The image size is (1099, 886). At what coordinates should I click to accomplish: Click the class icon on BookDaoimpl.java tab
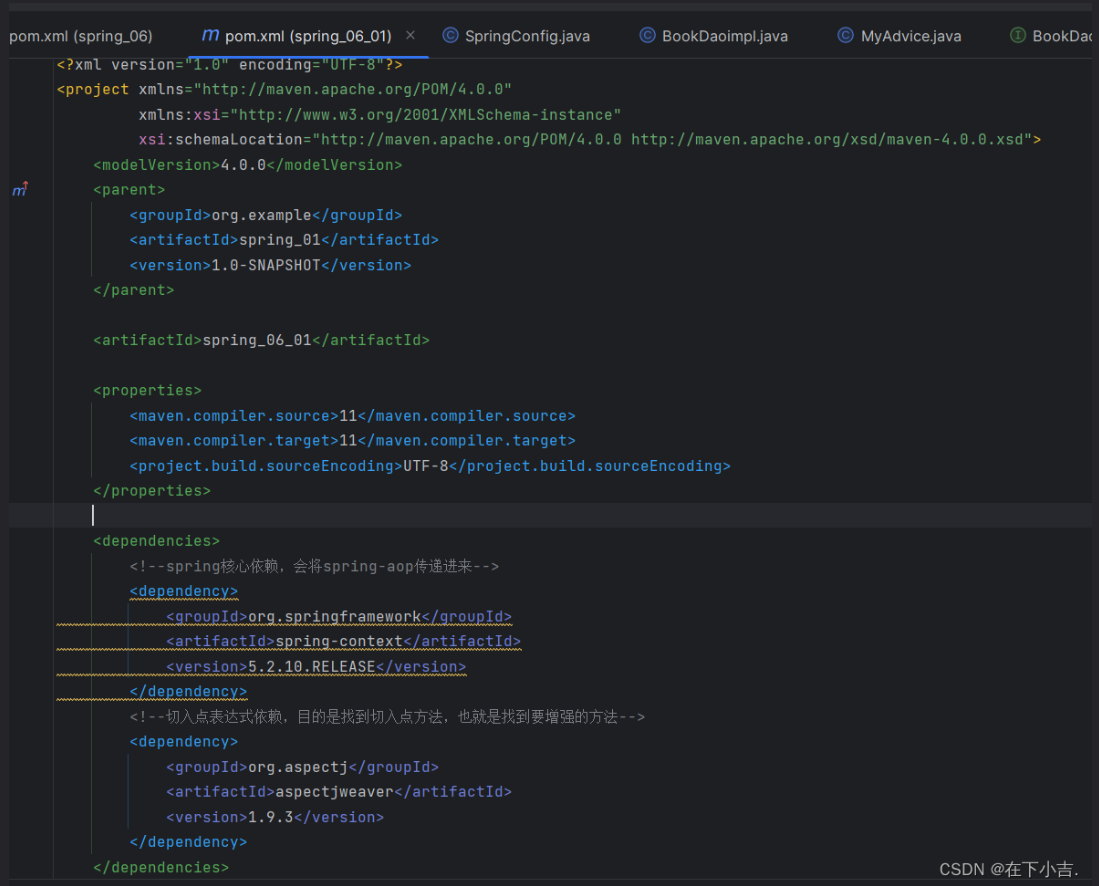647,35
